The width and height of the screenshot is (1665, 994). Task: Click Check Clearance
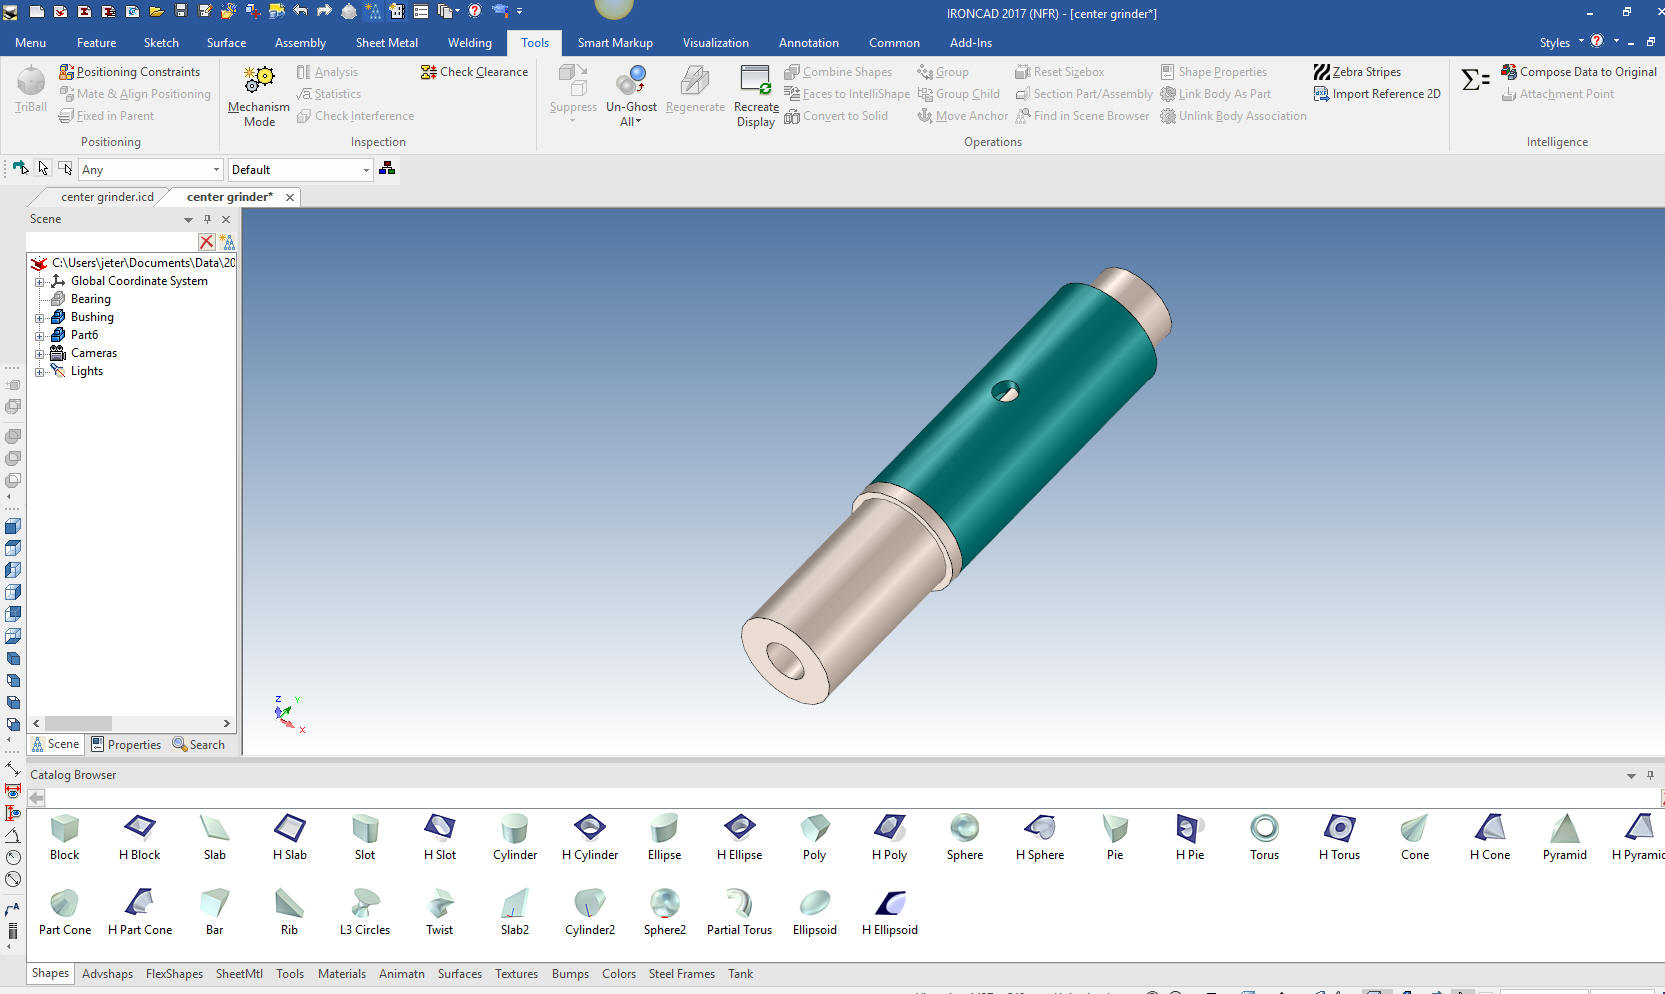[474, 72]
